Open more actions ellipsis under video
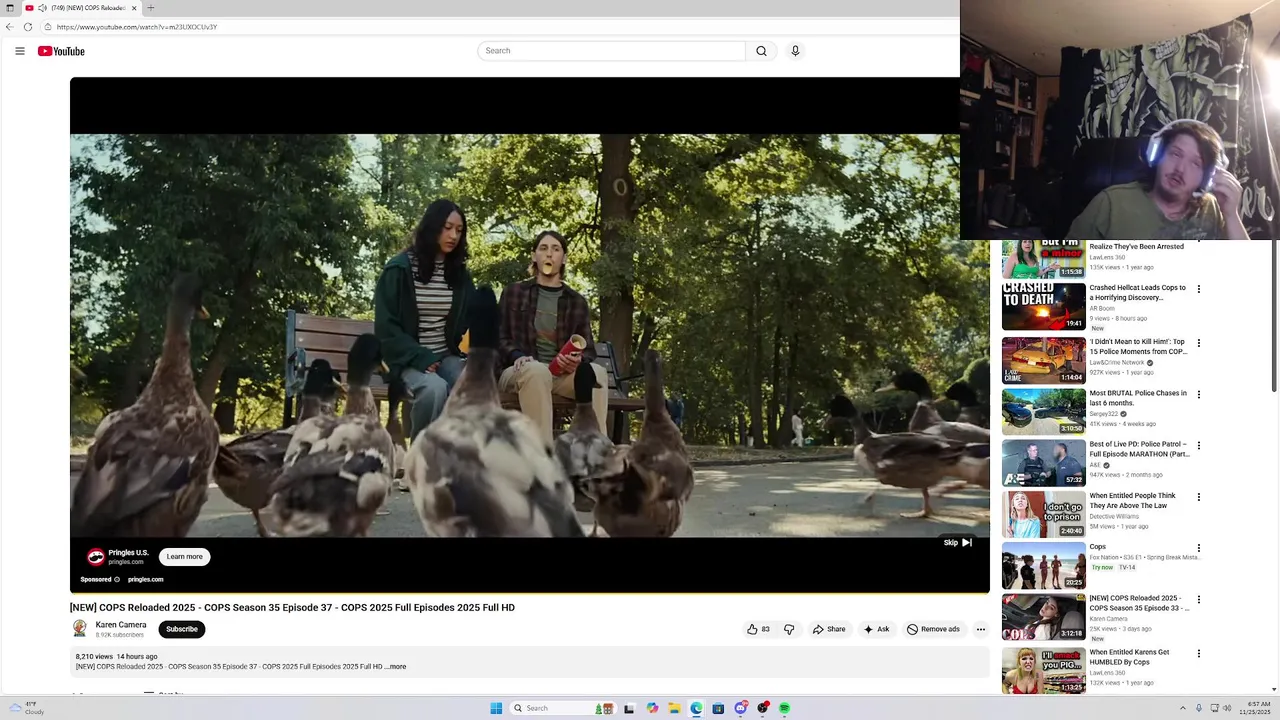 tap(981, 629)
